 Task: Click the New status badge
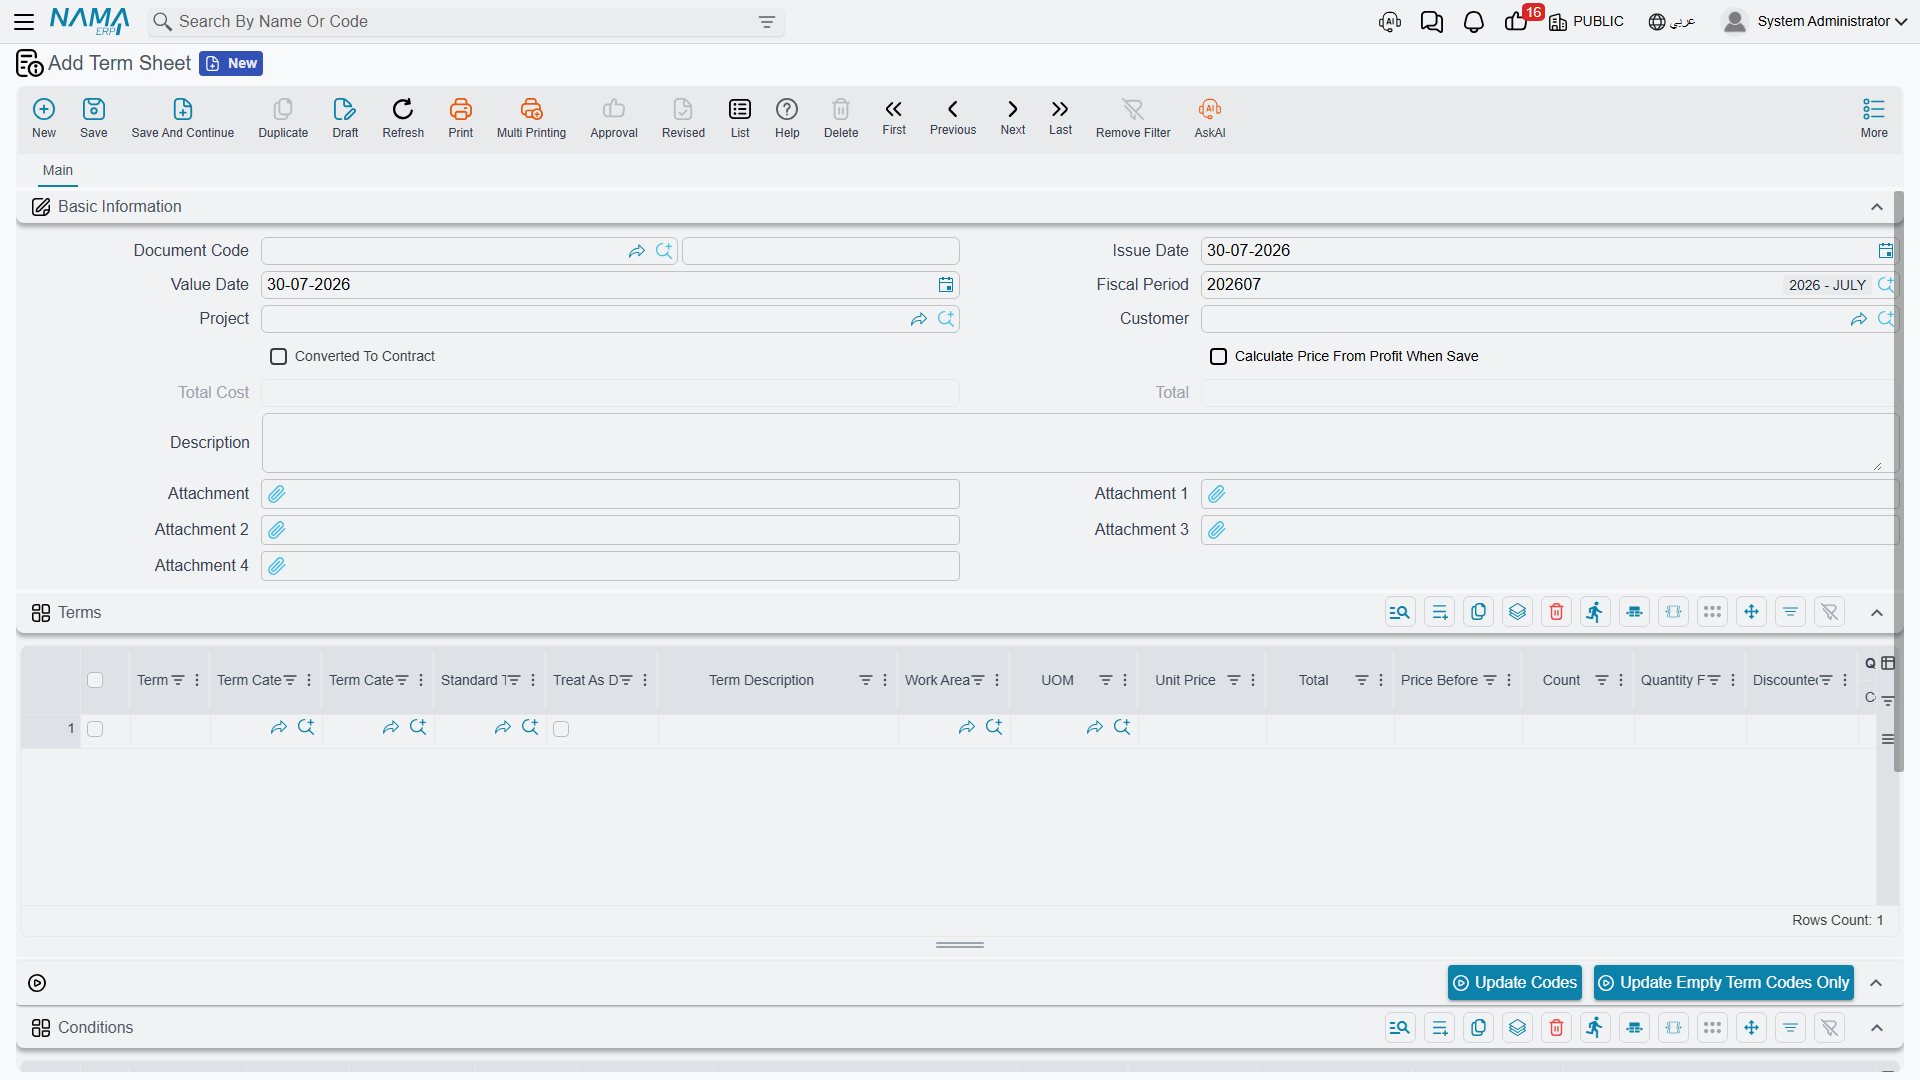click(231, 64)
